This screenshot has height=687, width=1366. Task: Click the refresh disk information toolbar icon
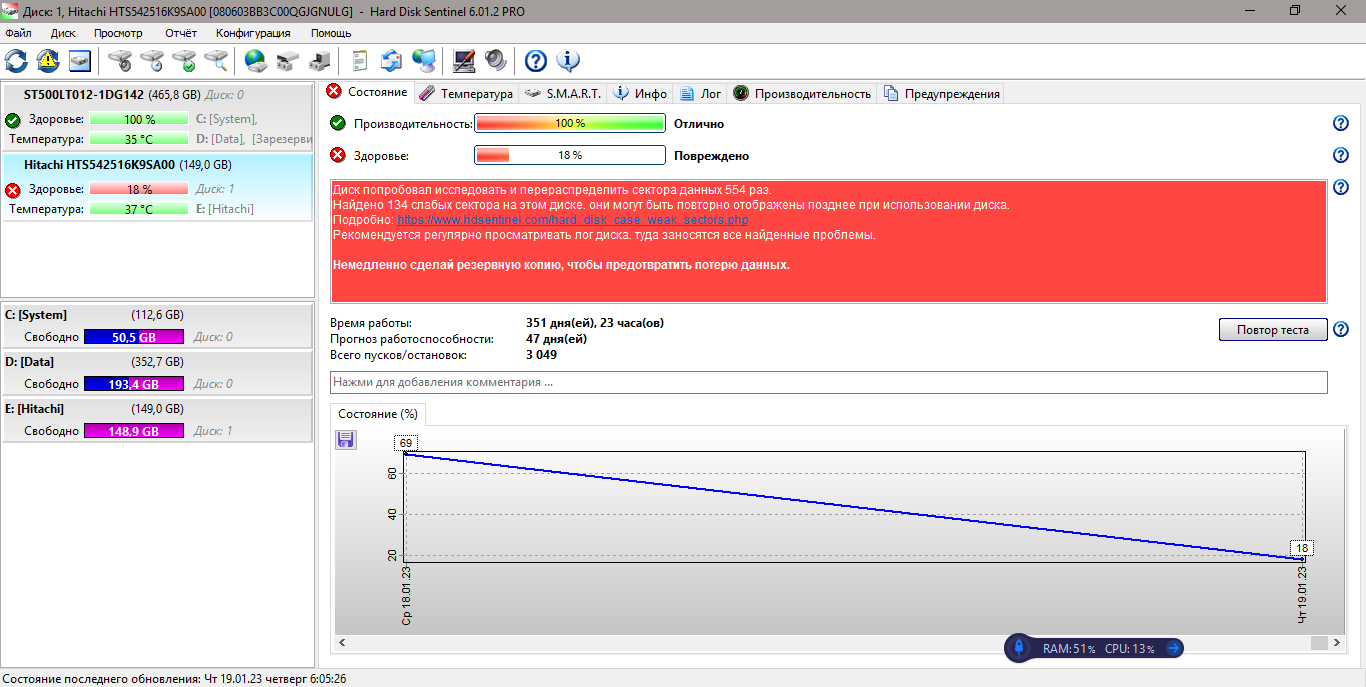[x=16, y=61]
